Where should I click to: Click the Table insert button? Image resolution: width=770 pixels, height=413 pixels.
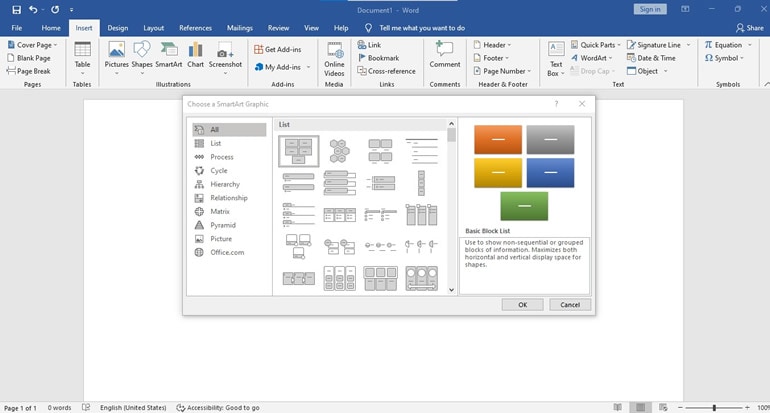pos(82,58)
